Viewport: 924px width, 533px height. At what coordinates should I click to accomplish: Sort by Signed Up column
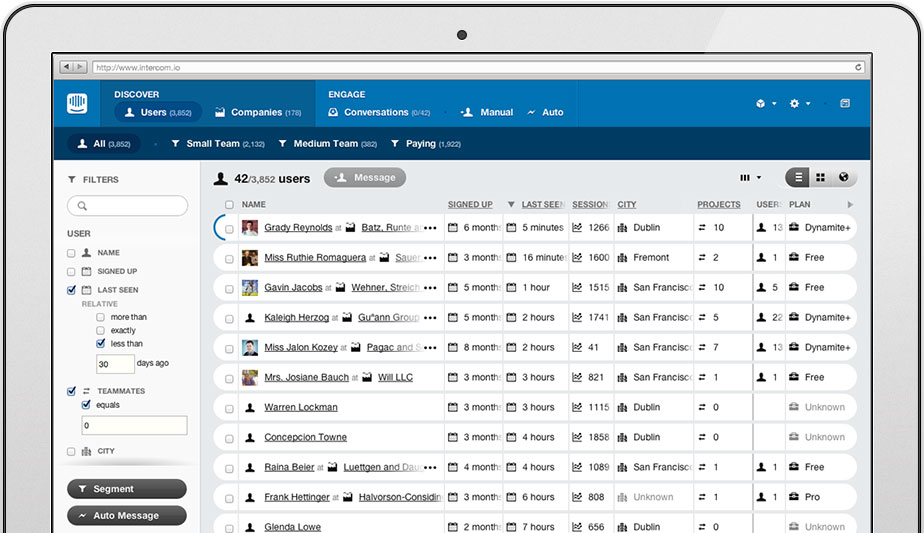coord(470,205)
